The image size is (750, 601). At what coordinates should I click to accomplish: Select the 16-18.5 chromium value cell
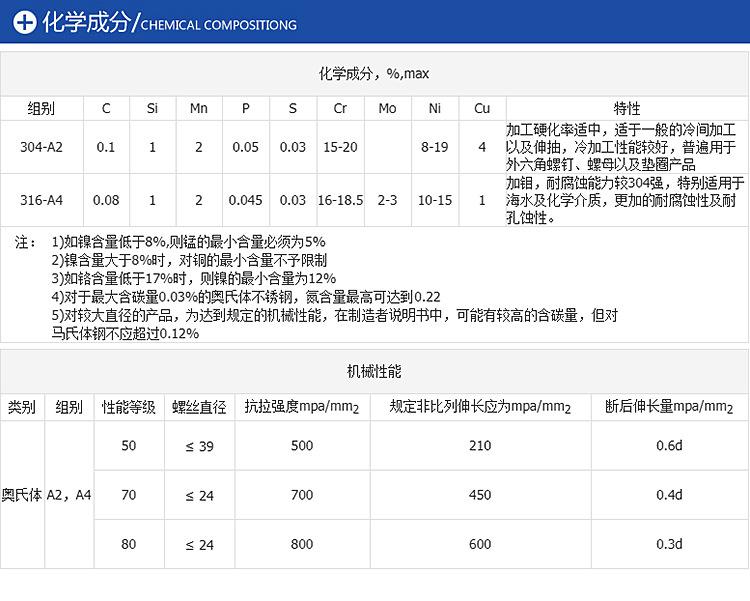[340, 200]
